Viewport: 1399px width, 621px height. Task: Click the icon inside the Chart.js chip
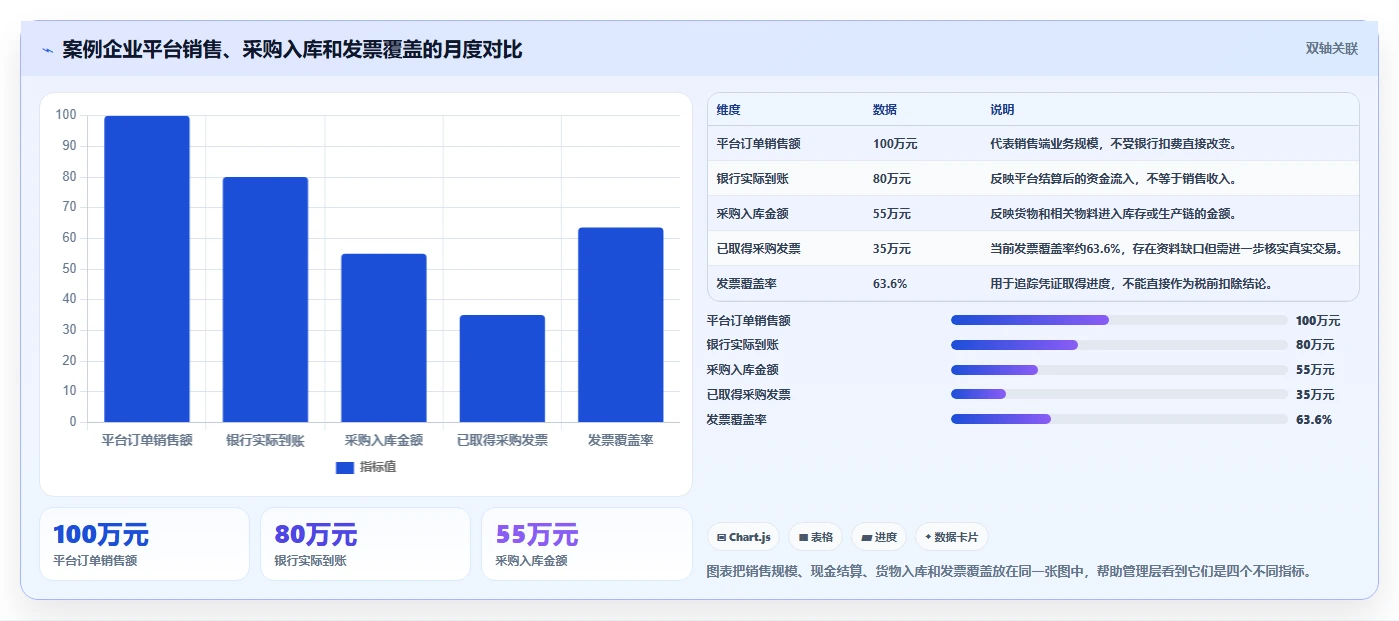pos(721,537)
